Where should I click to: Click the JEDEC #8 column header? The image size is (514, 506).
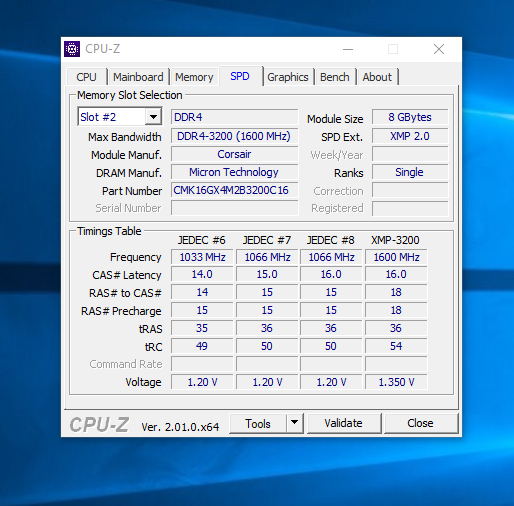(x=331, y=240)
